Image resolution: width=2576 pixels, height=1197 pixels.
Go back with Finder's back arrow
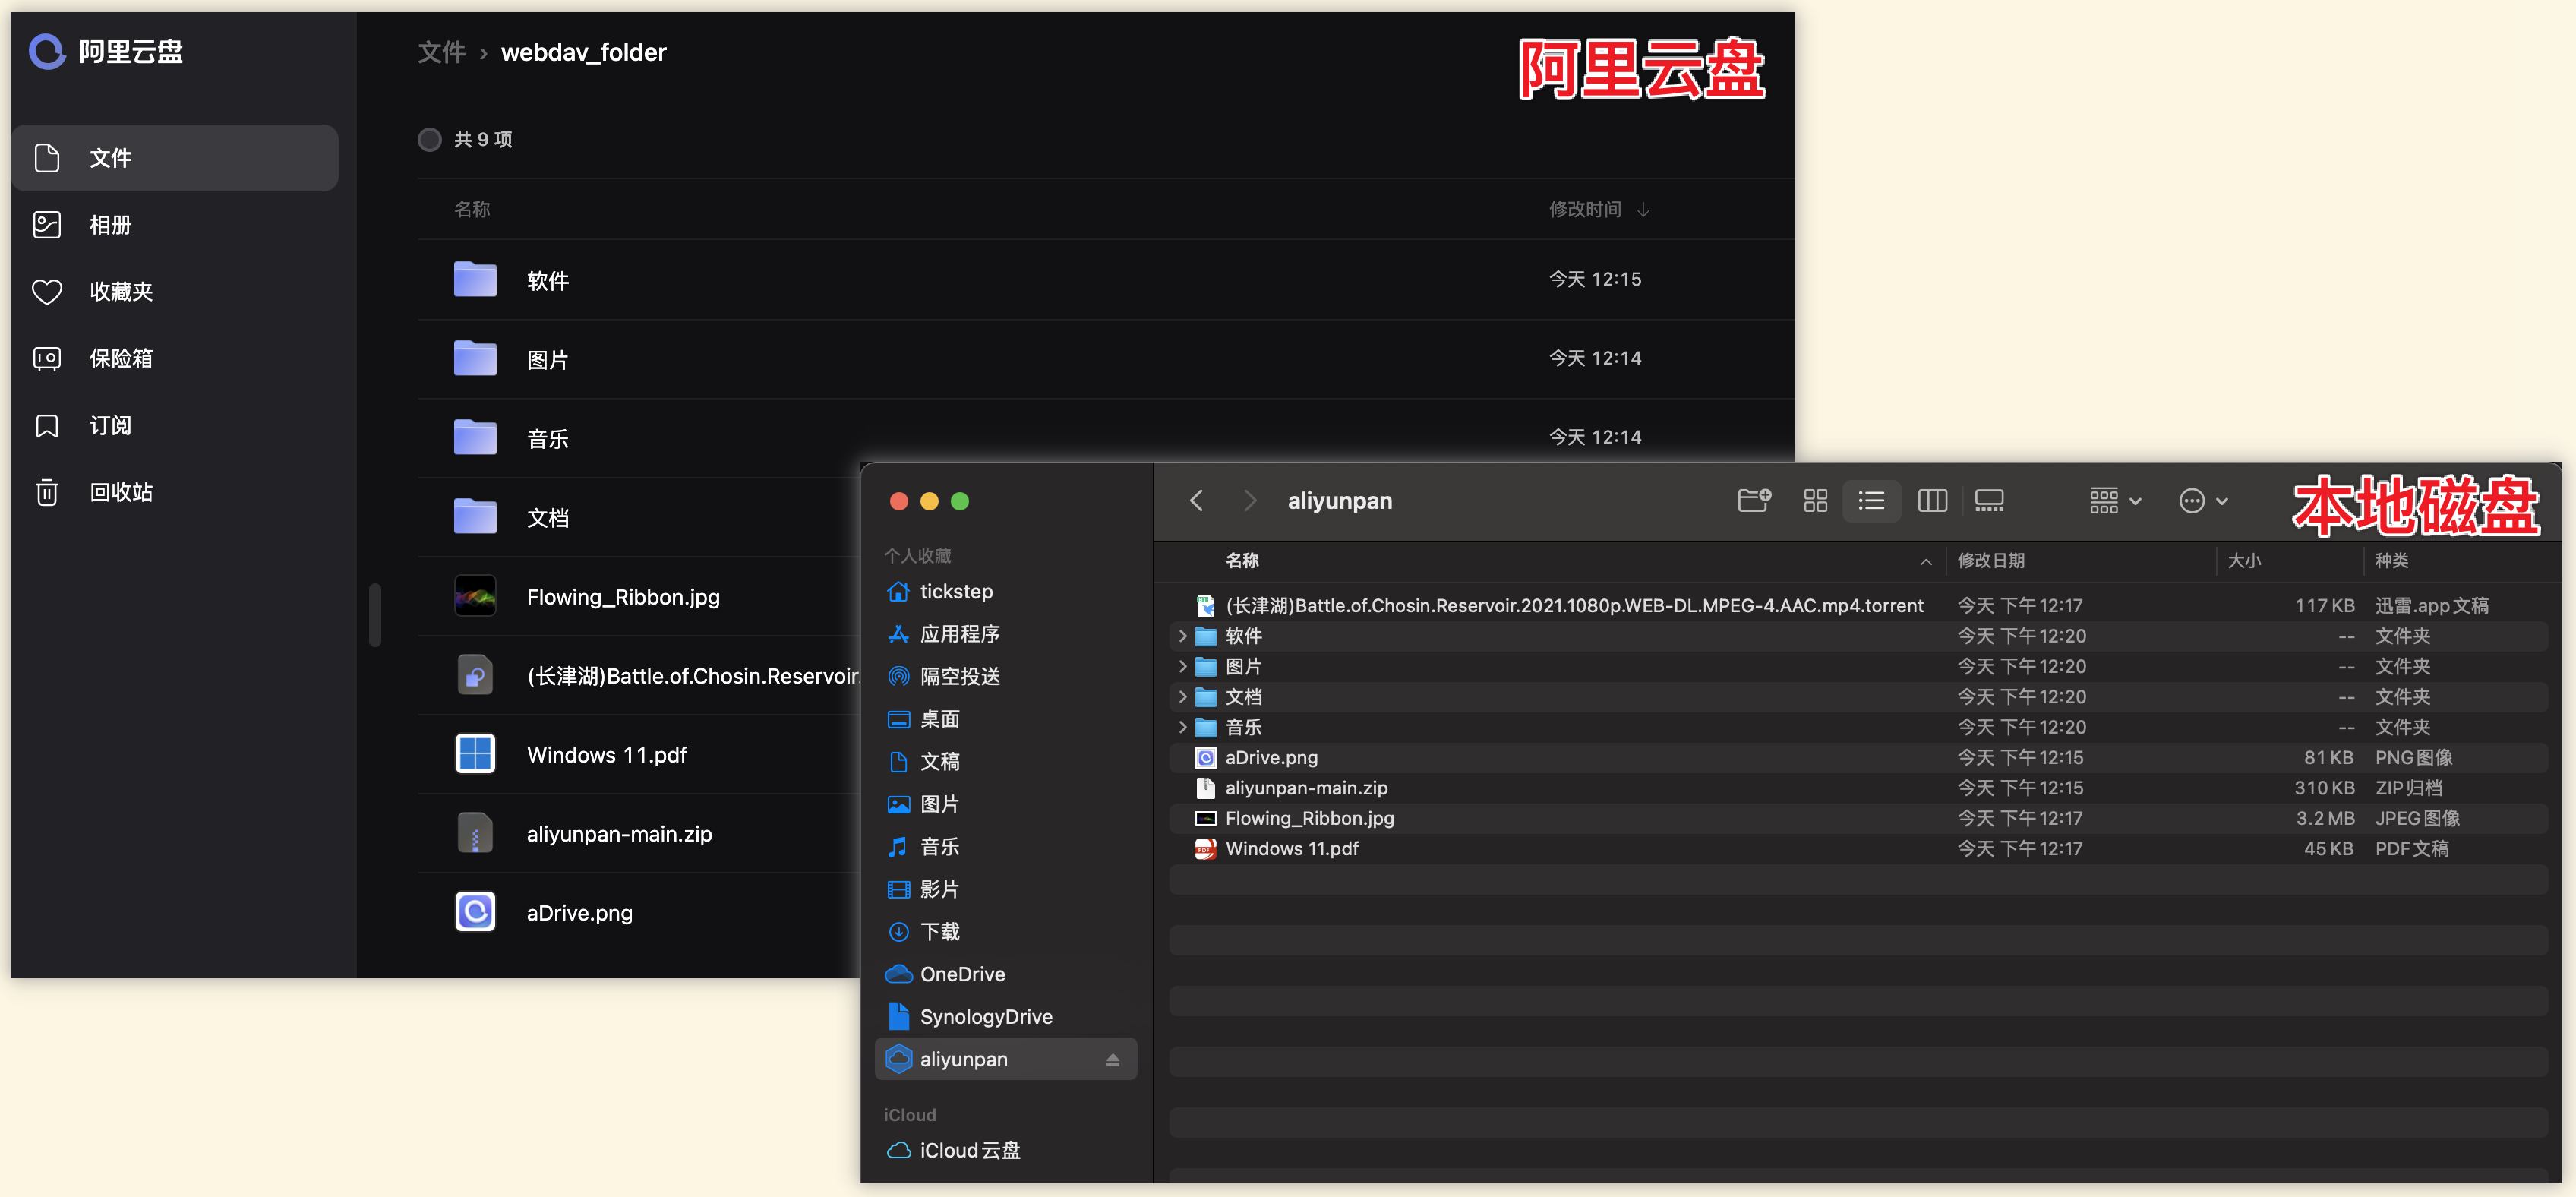1196,500
